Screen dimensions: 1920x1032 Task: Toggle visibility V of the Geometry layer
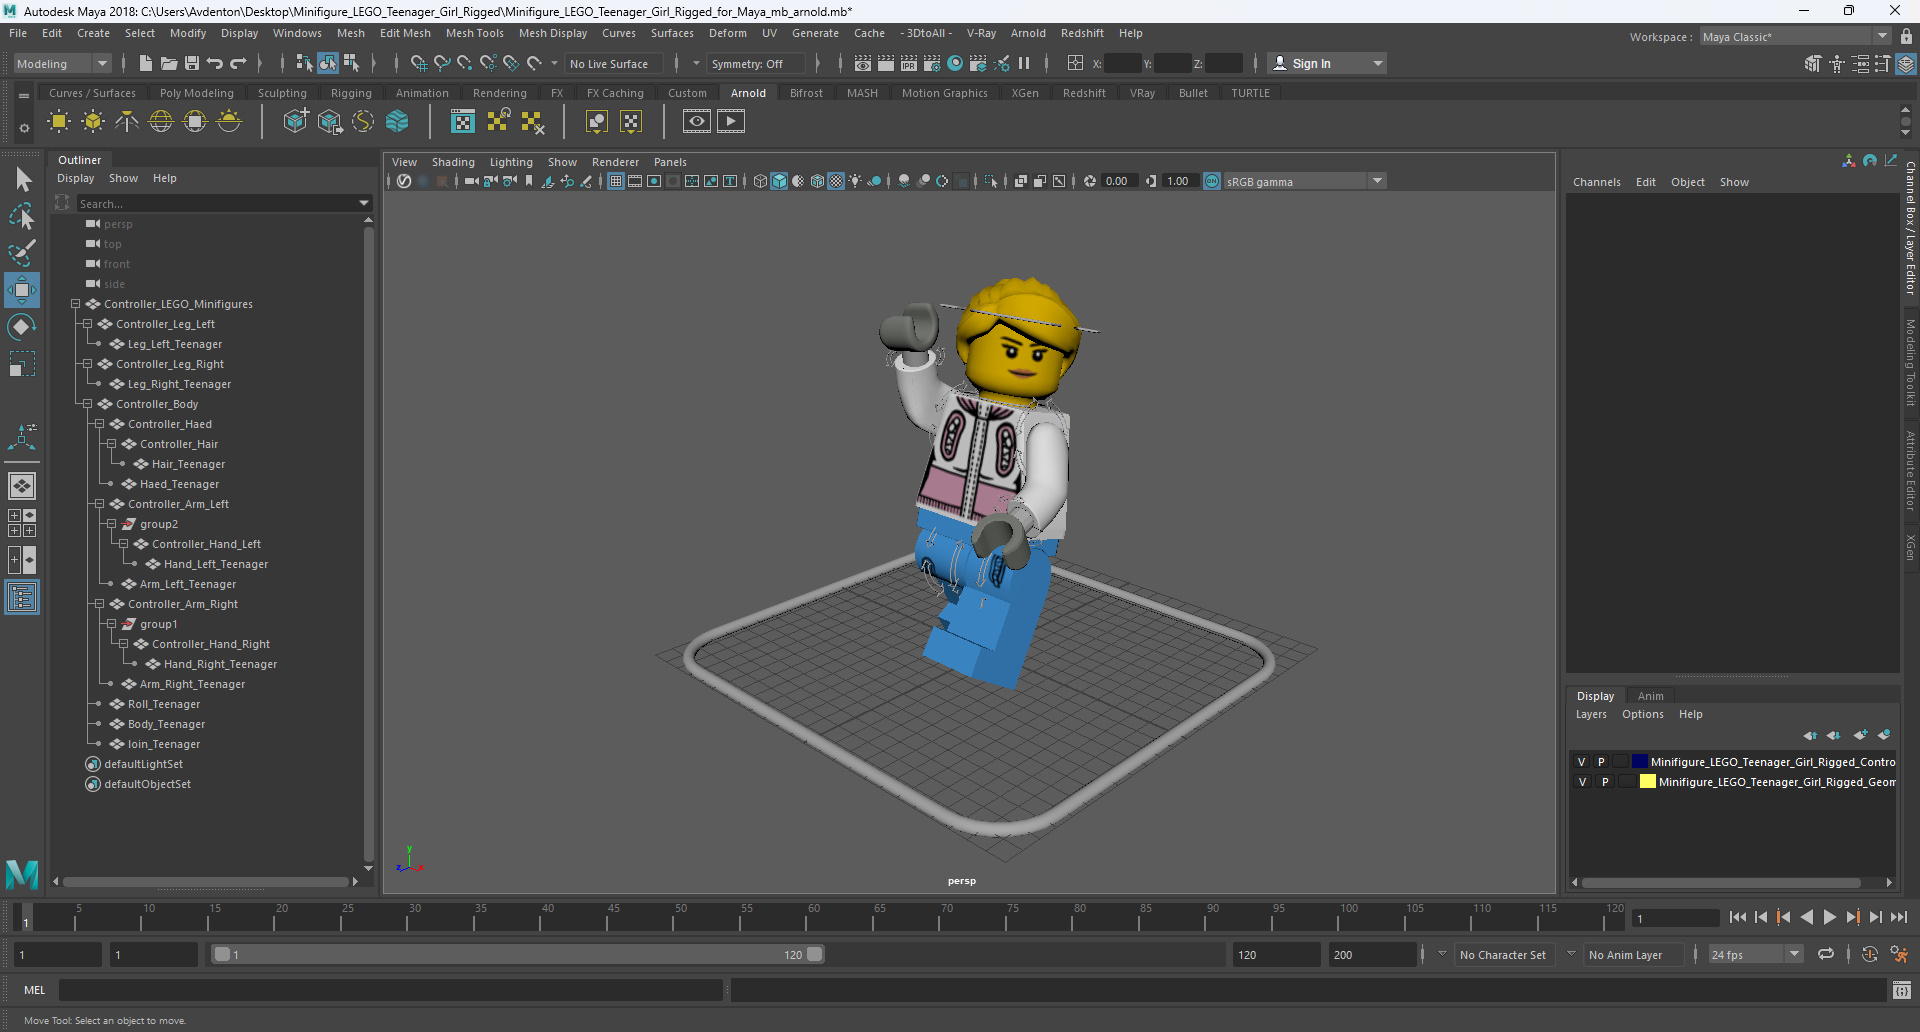[1582, 782]
